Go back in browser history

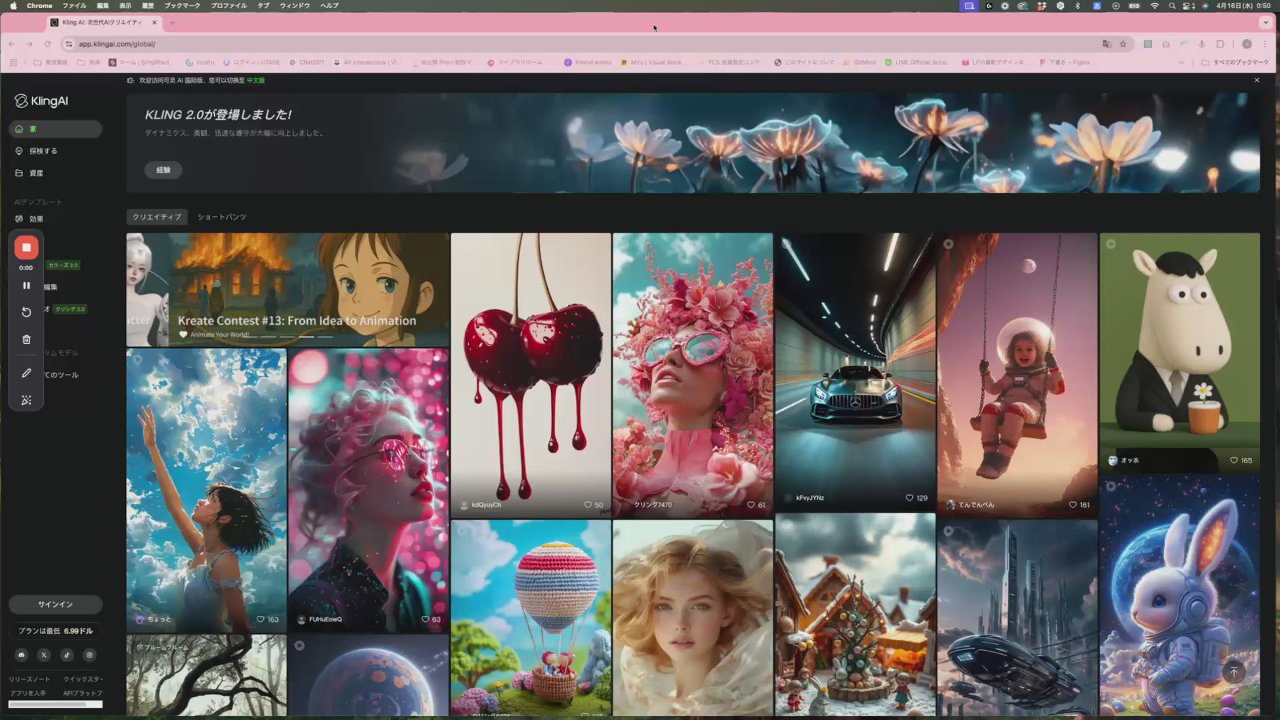pos(12,44)
